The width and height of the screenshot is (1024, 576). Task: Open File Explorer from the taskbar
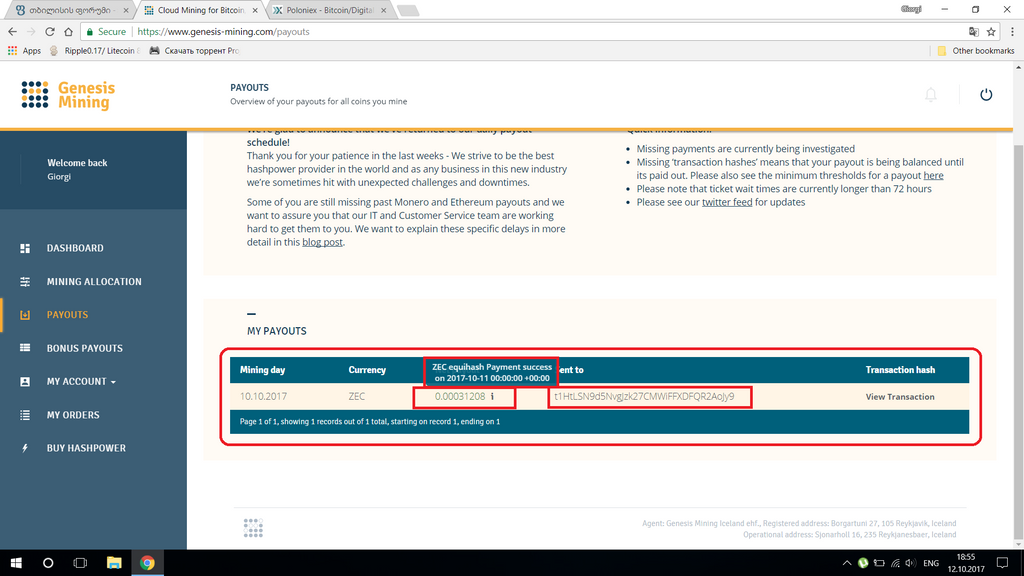pyautogui.click(x=114, y=563)
